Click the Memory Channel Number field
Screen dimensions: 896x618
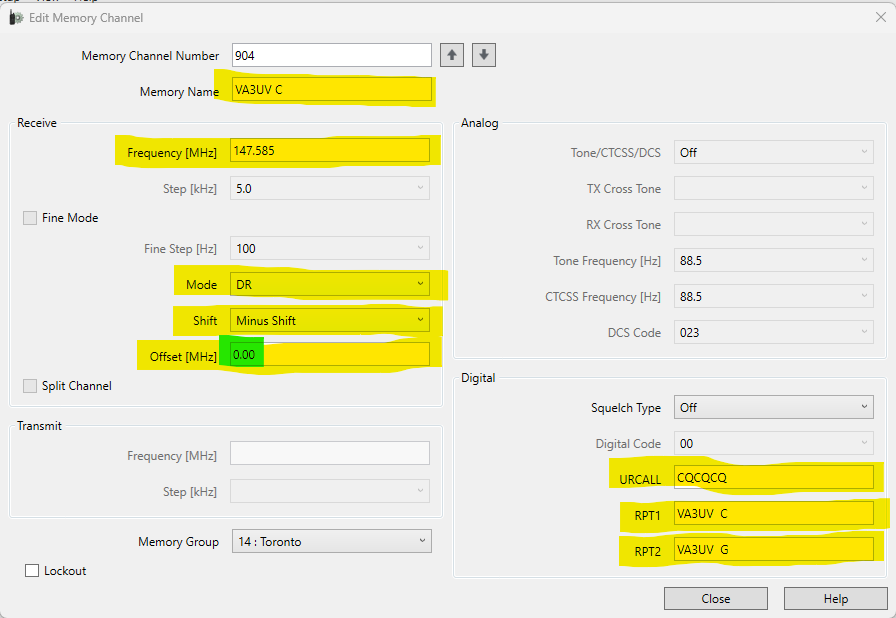pyautogui.click(x=330, y=55)
